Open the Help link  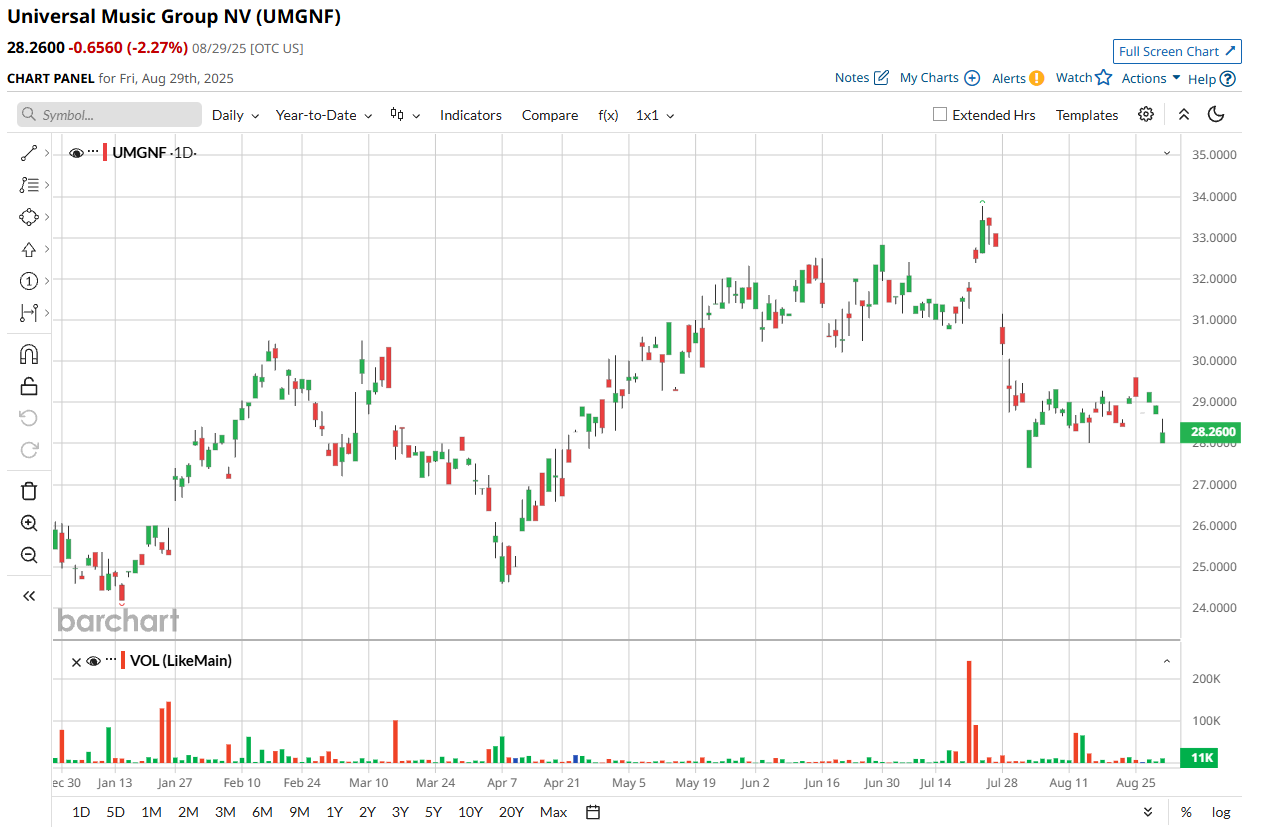pos(1212,78)
